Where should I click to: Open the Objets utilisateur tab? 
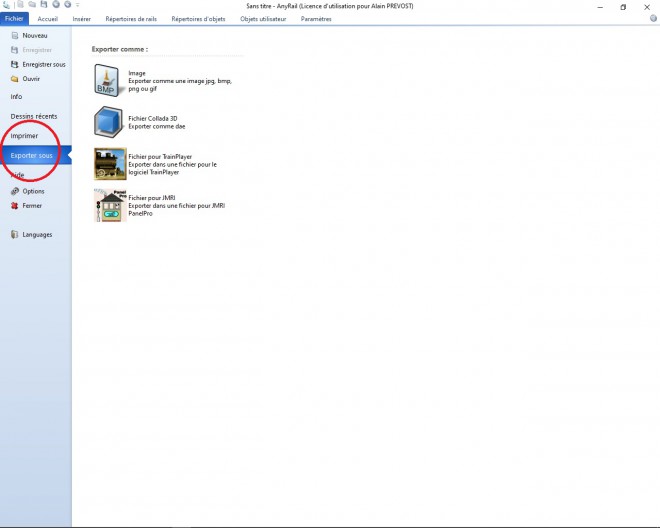point(263,19)
